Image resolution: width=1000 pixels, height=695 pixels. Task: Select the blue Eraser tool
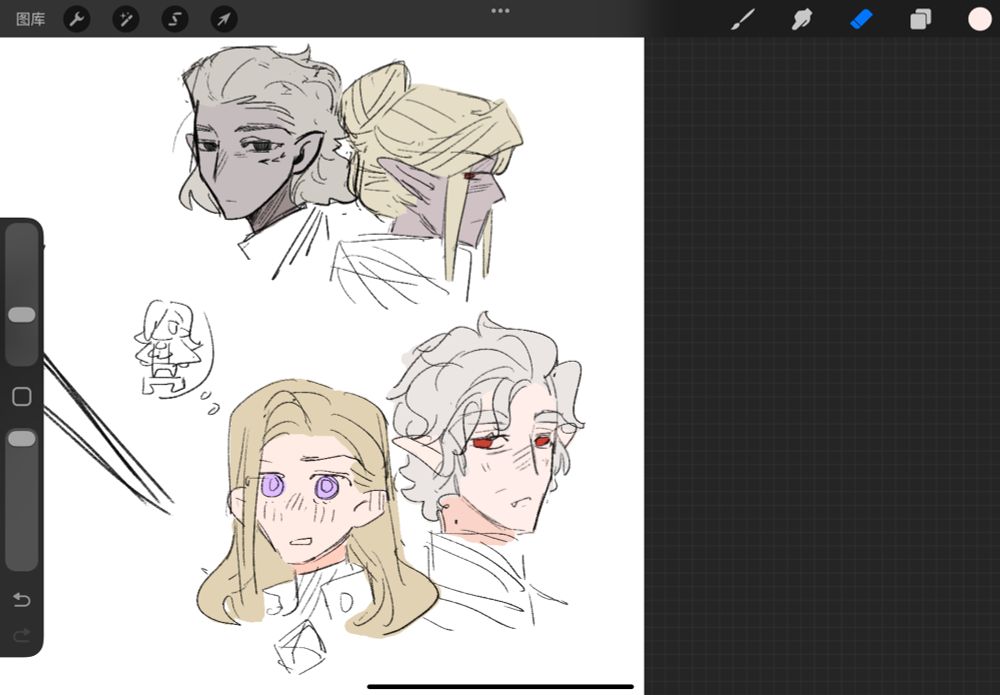point(861,19)
